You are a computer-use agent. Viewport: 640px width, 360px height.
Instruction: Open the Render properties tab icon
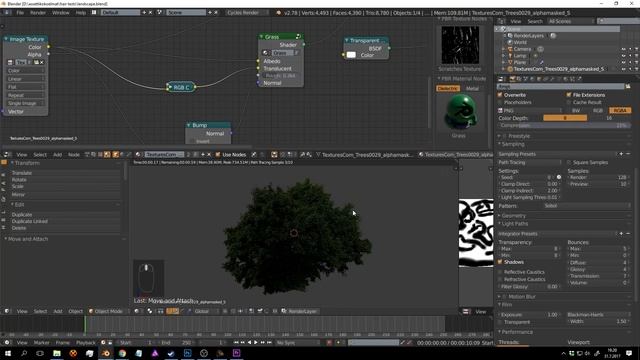pyautogui.click(x=512, y=79)
